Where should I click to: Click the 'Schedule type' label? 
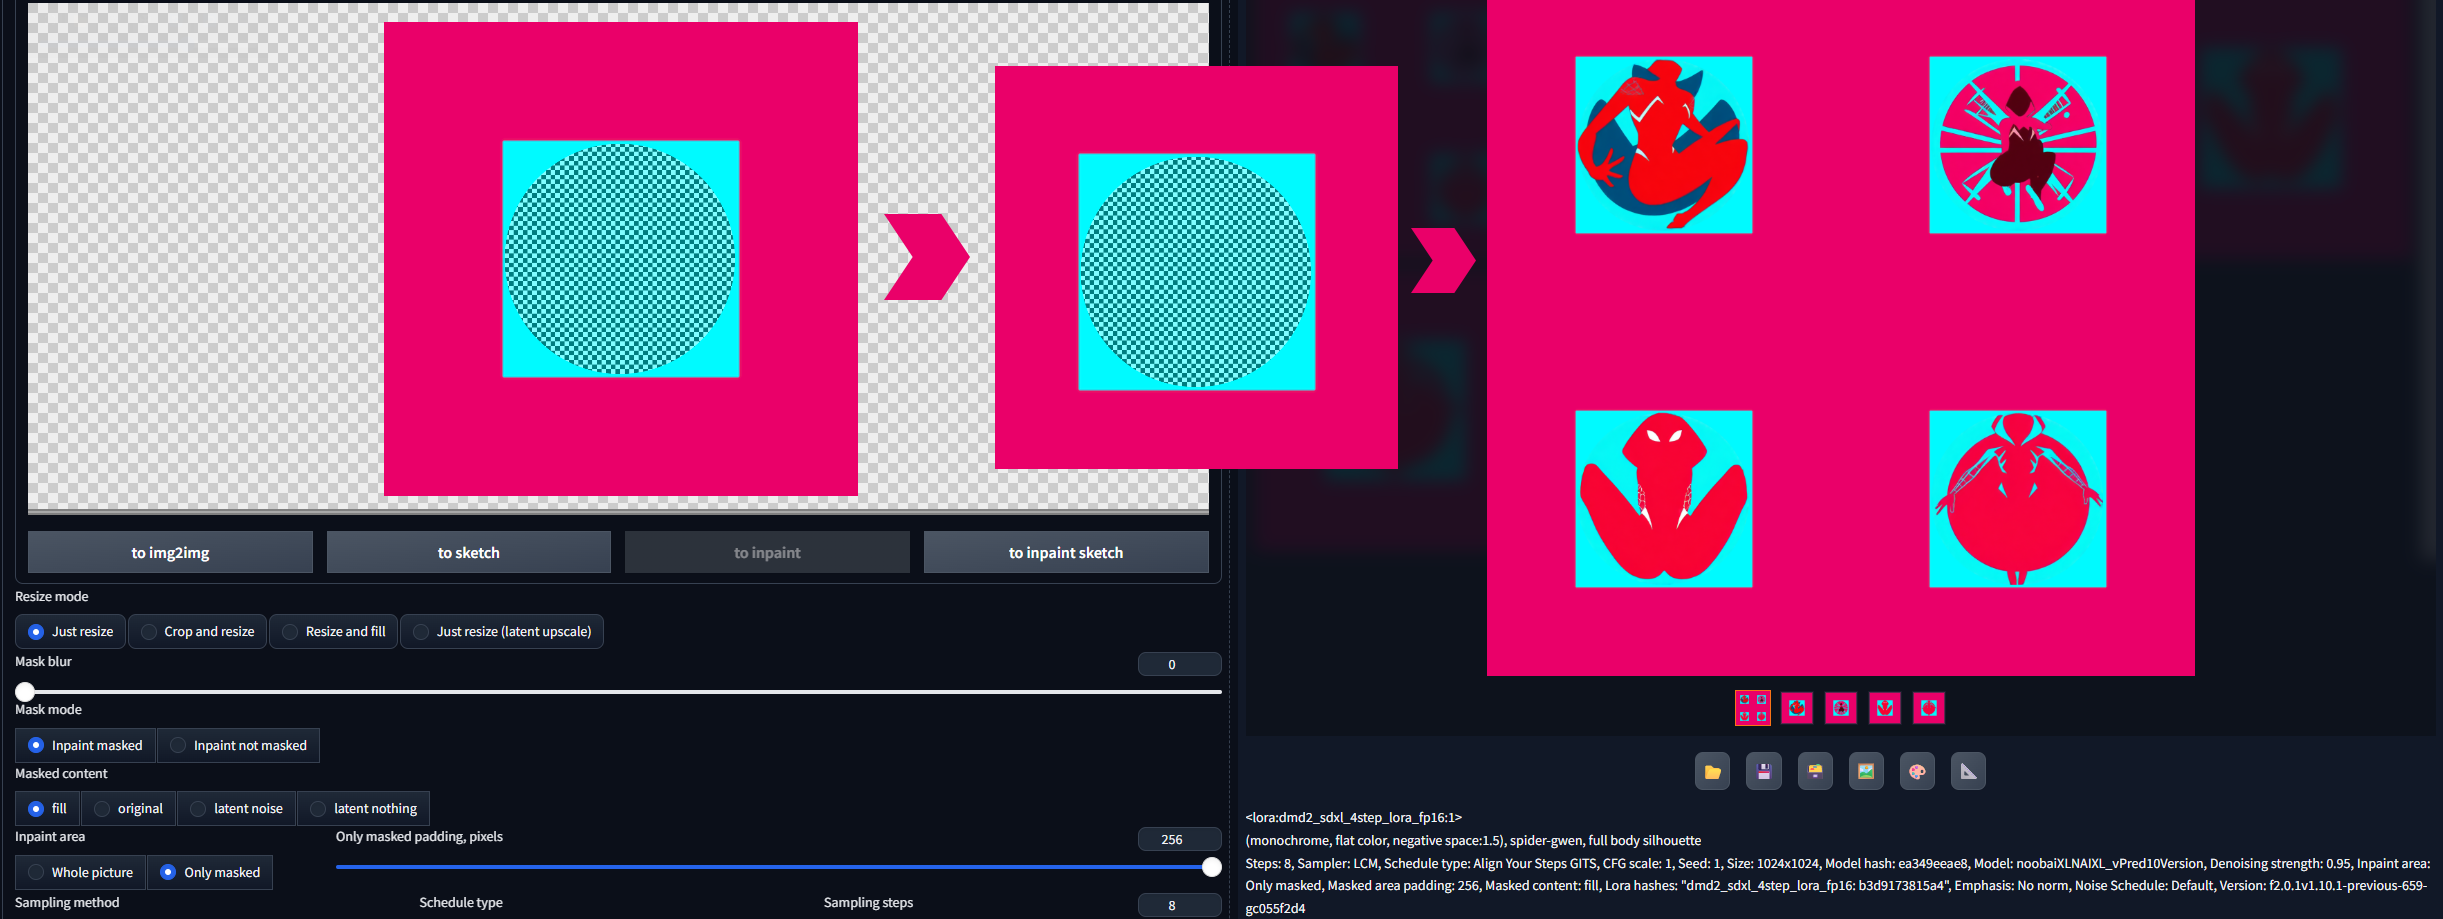pyautogui.click(x=461, y=902)
